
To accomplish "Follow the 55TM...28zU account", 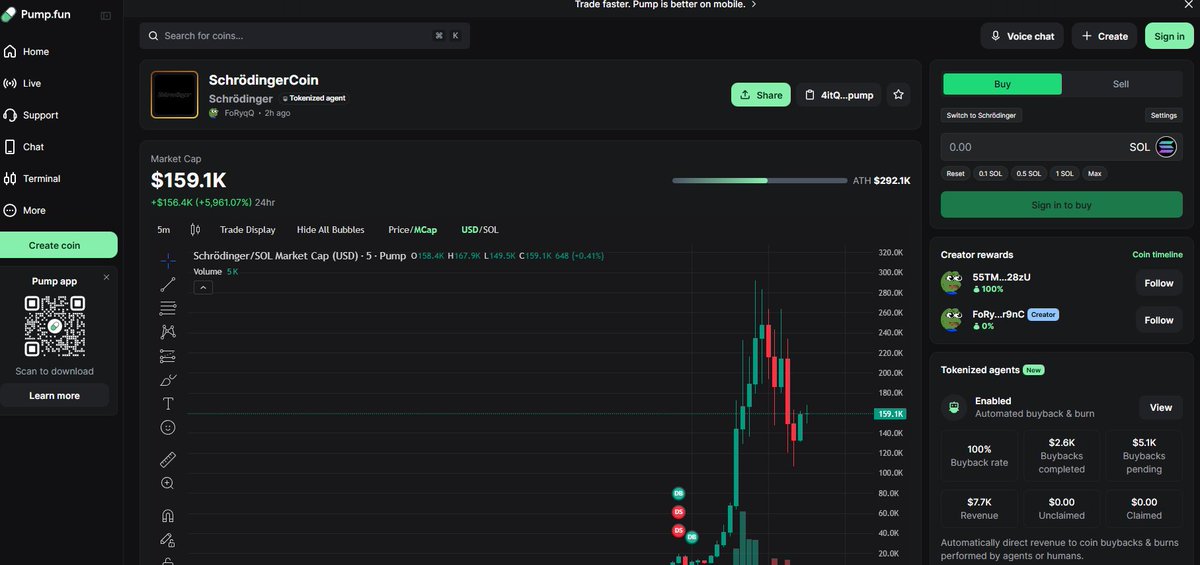I will (1159, 283).
